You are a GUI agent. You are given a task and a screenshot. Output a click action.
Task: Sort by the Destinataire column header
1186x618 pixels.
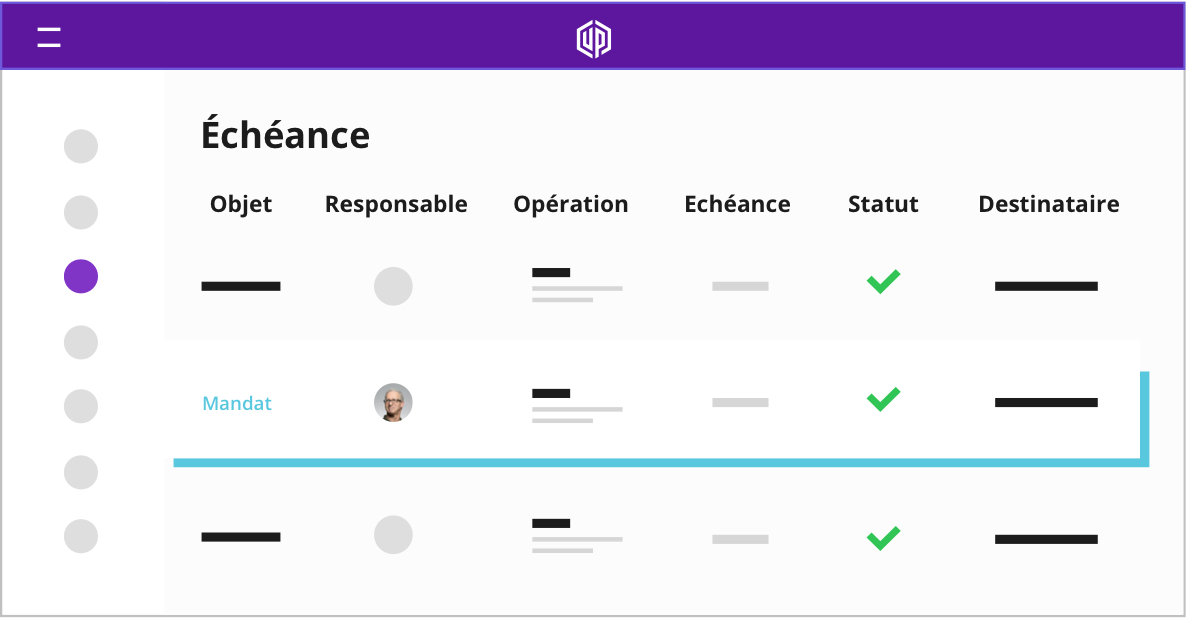[1049, 204]
